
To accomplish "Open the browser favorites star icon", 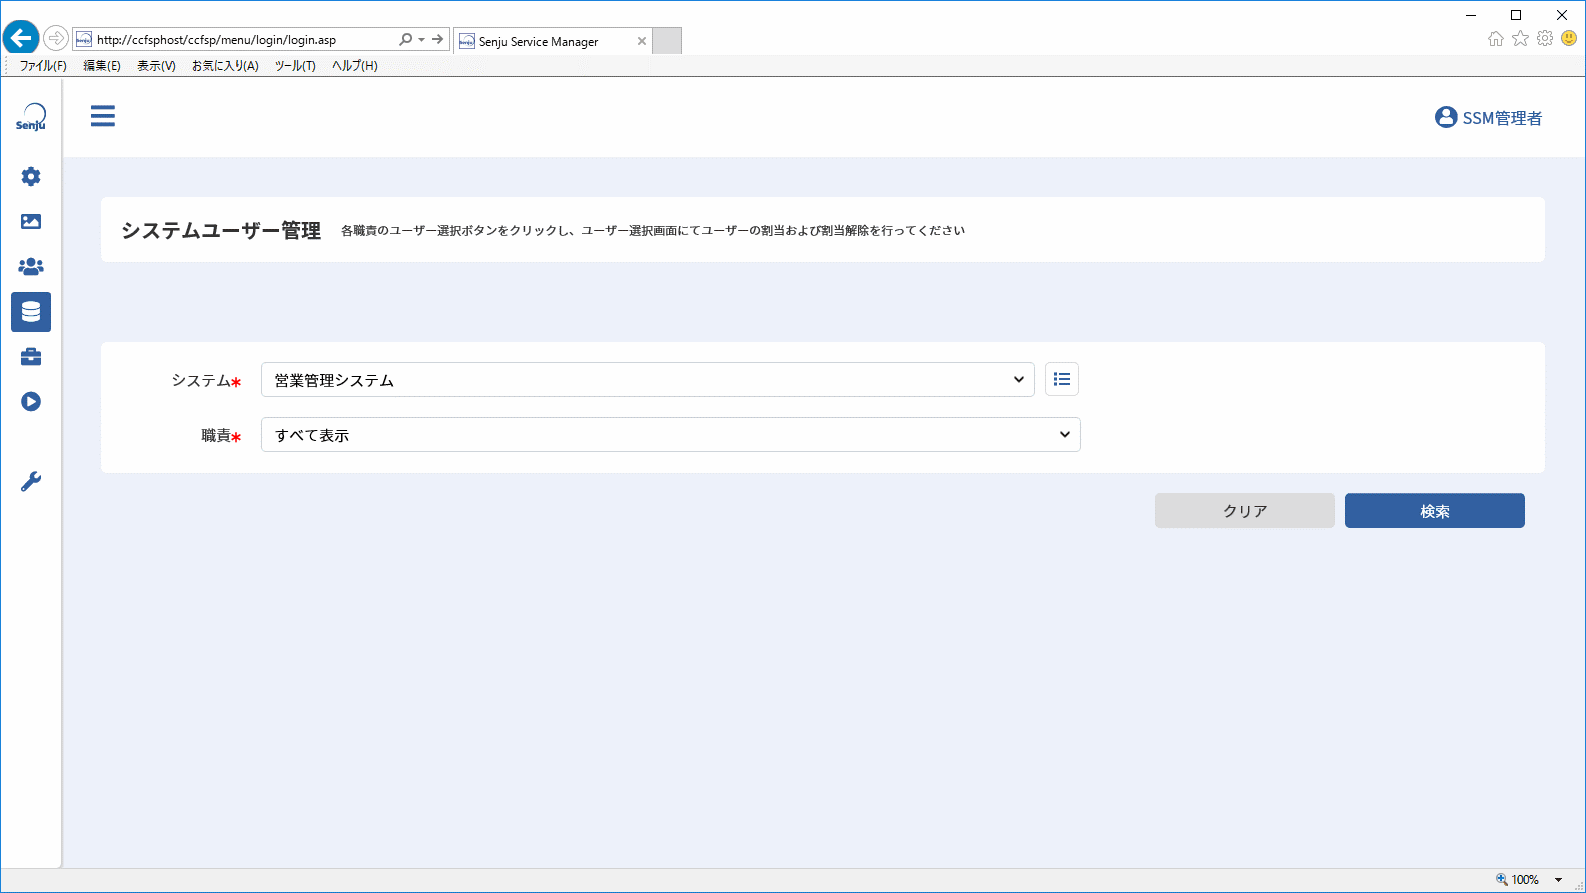I will 1521,39.
